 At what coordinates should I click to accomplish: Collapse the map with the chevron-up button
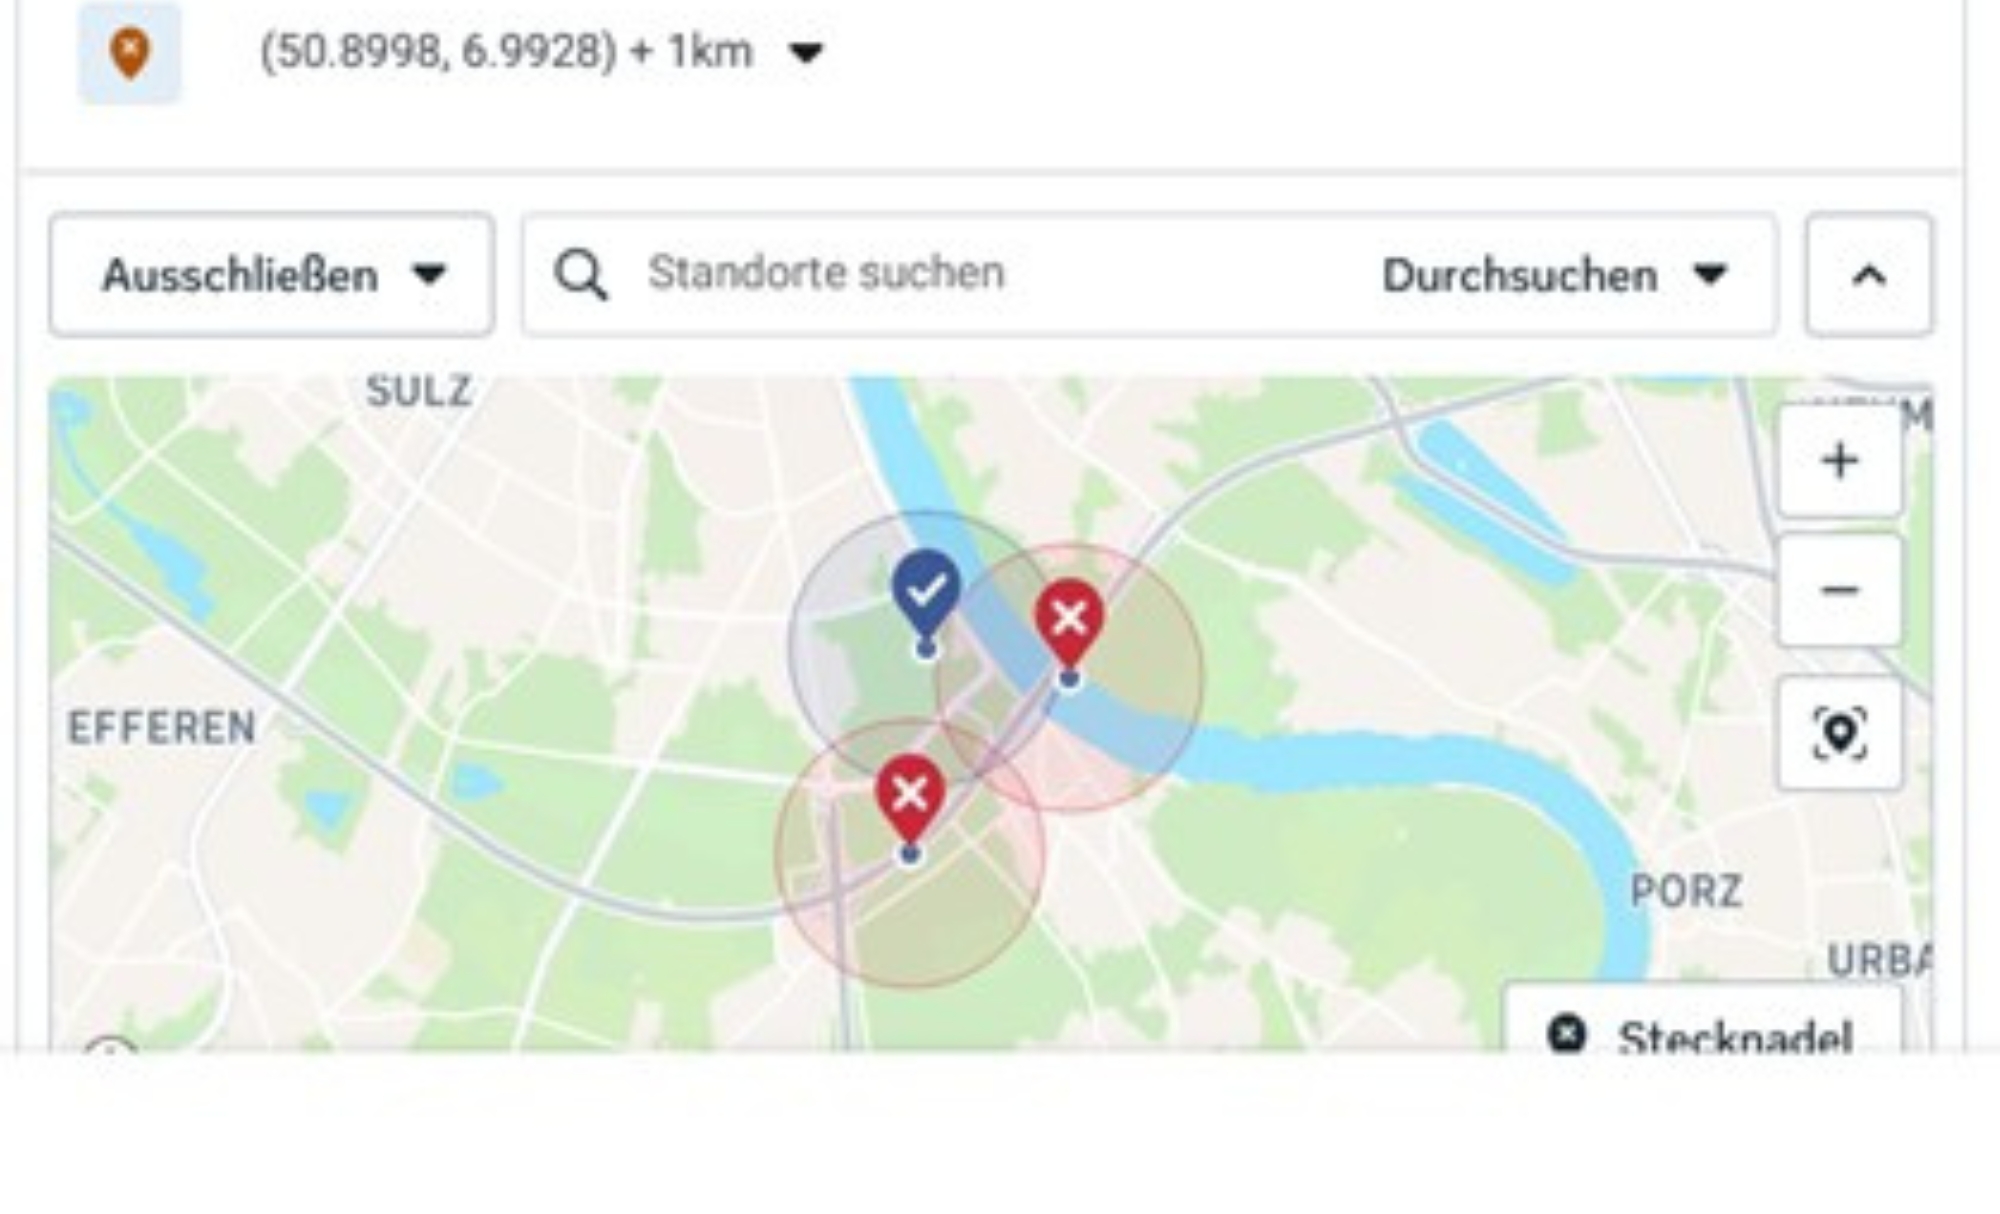[1868, 275]
